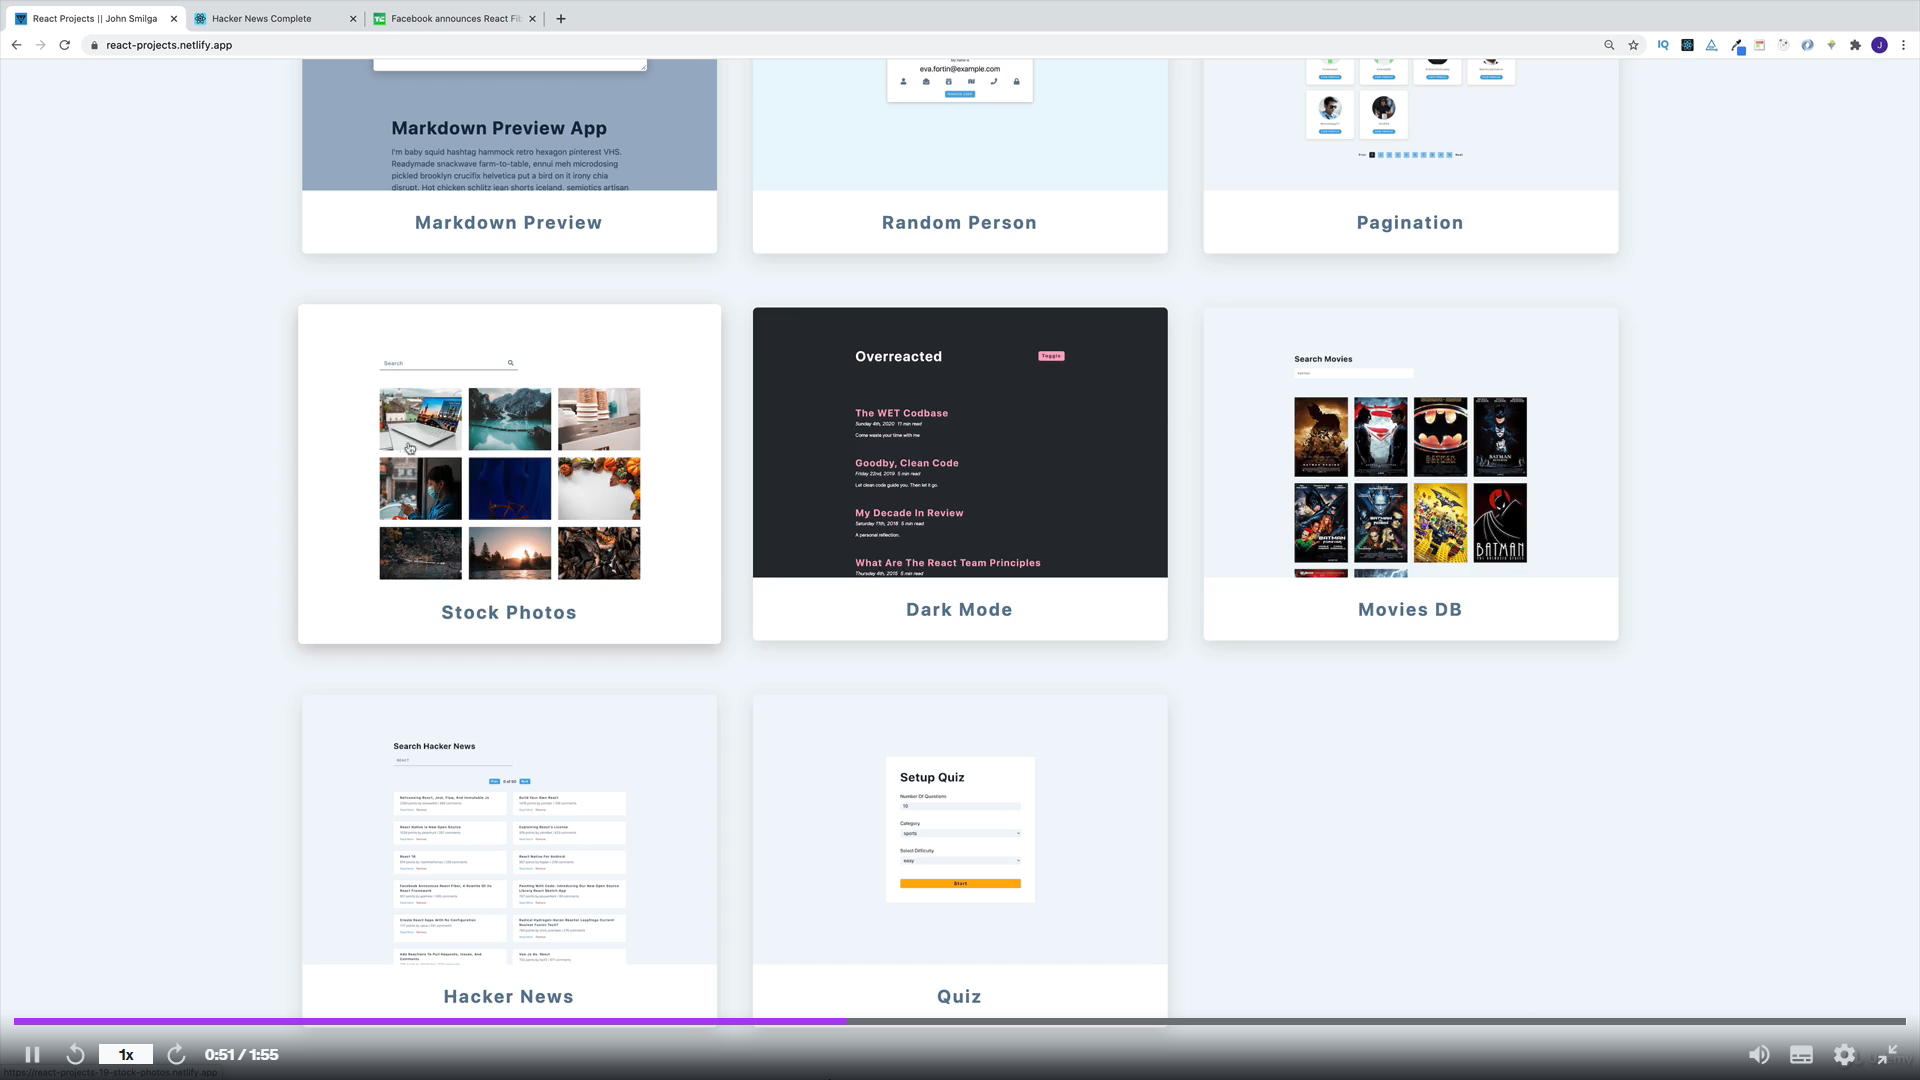Pause the video playback

click(x=32, y=1054)
